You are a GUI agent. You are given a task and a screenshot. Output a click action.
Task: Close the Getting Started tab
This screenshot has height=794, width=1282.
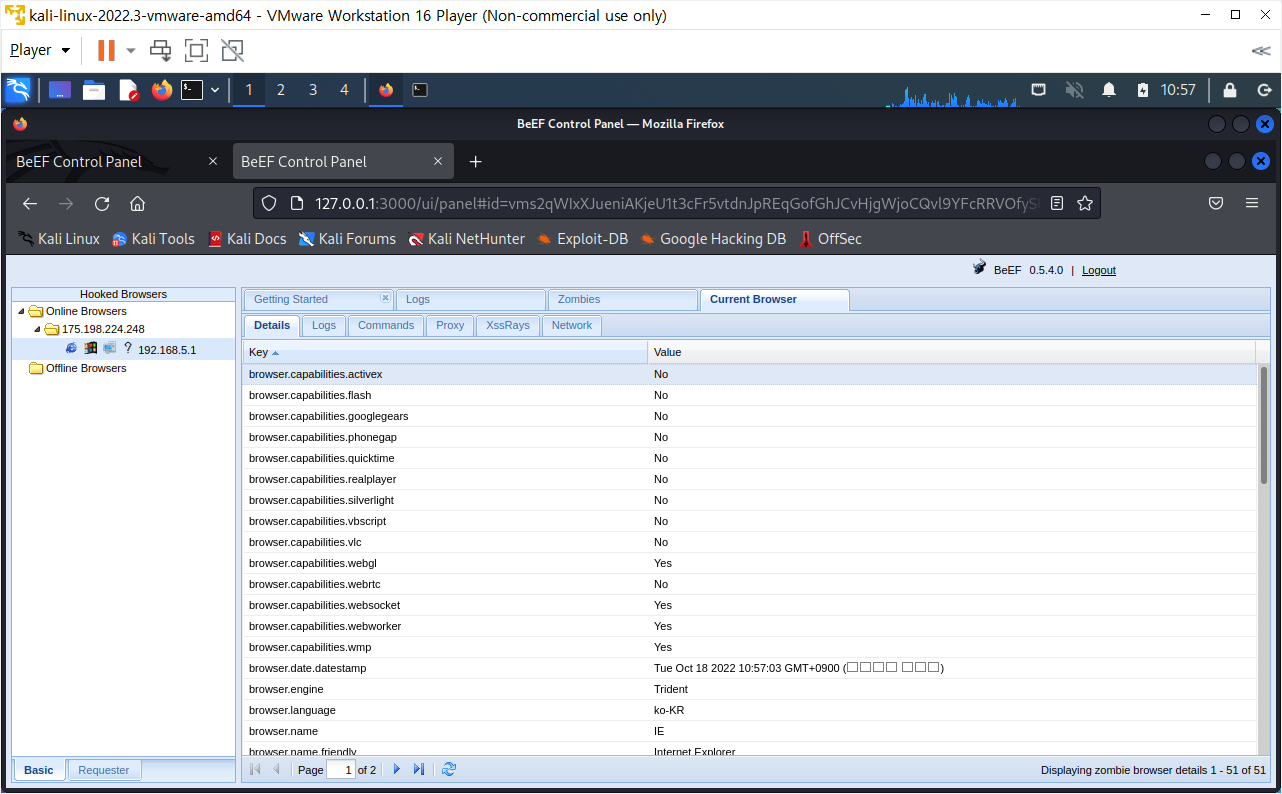coord(385,298)
